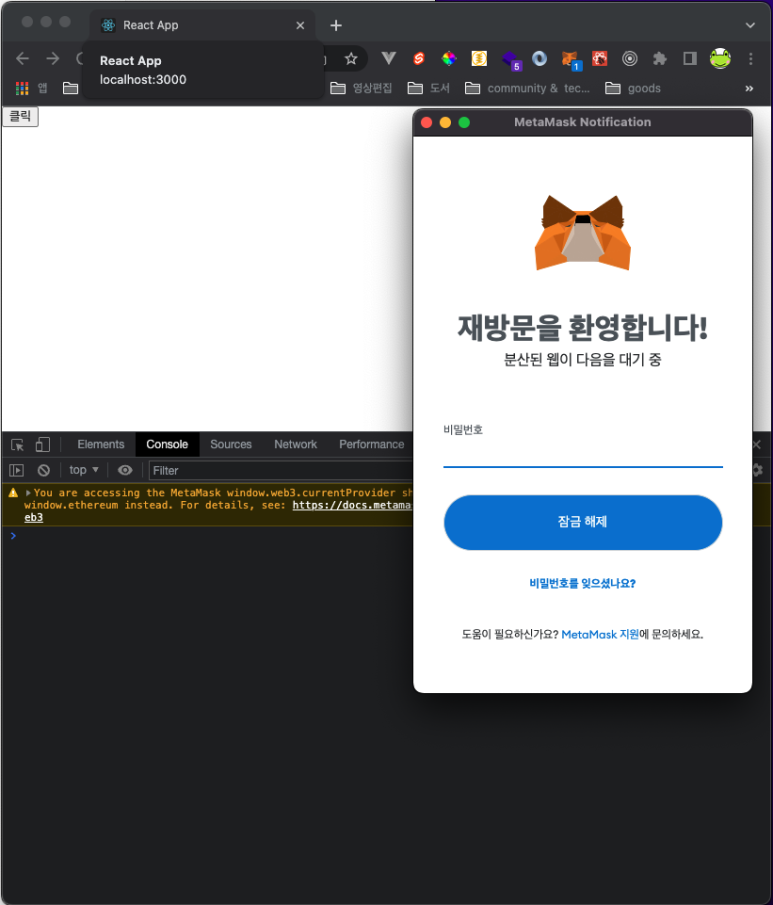Click the blue 잠금 해제 unlock button
773x905 pixels.
pos(582,522)
